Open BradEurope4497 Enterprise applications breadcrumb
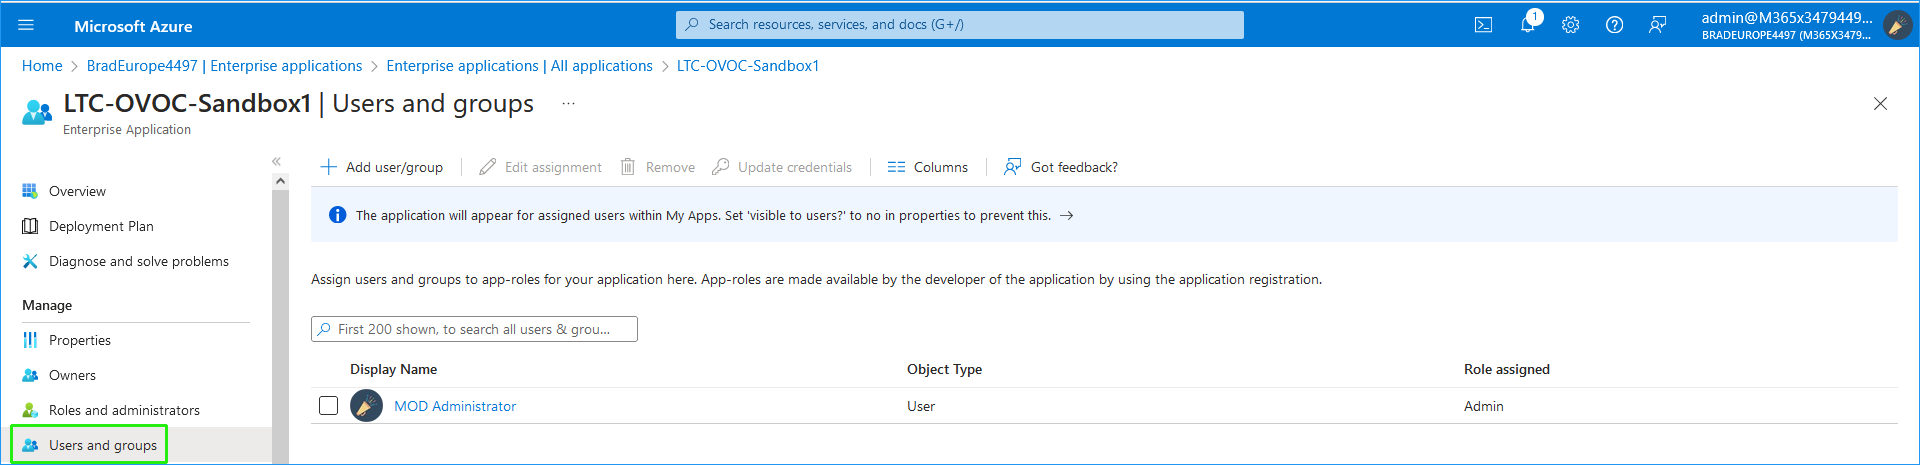 click(x=224, y=66)
